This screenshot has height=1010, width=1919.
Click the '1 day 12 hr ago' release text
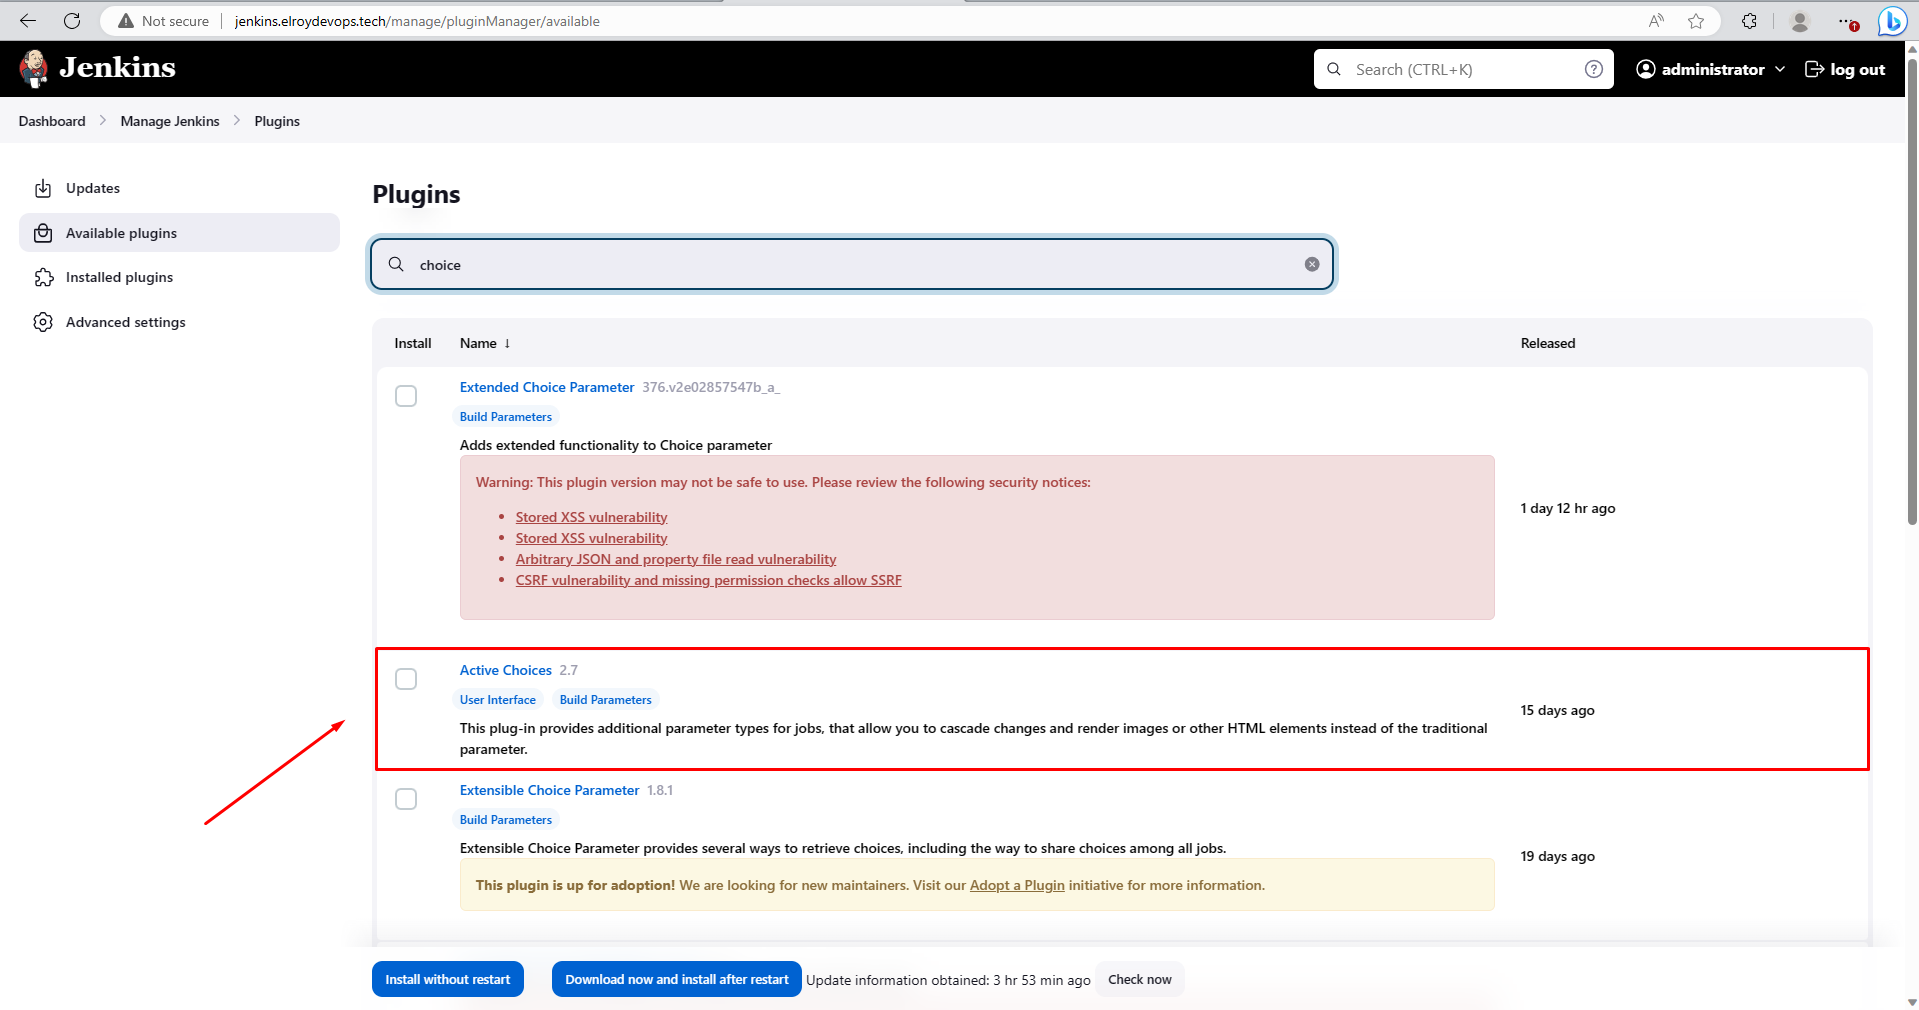coord(1568,508)
